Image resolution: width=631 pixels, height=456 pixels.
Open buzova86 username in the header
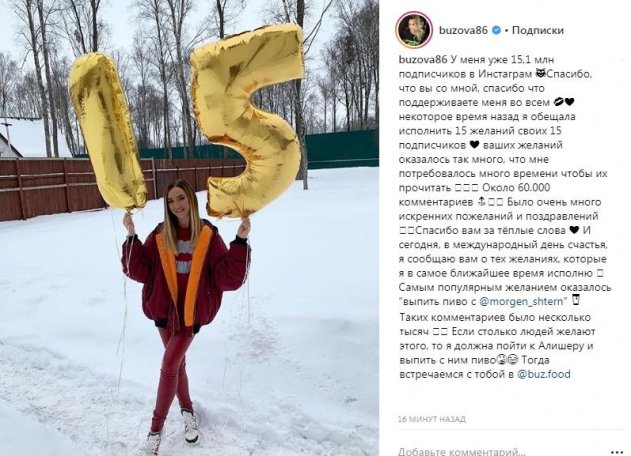463,30
